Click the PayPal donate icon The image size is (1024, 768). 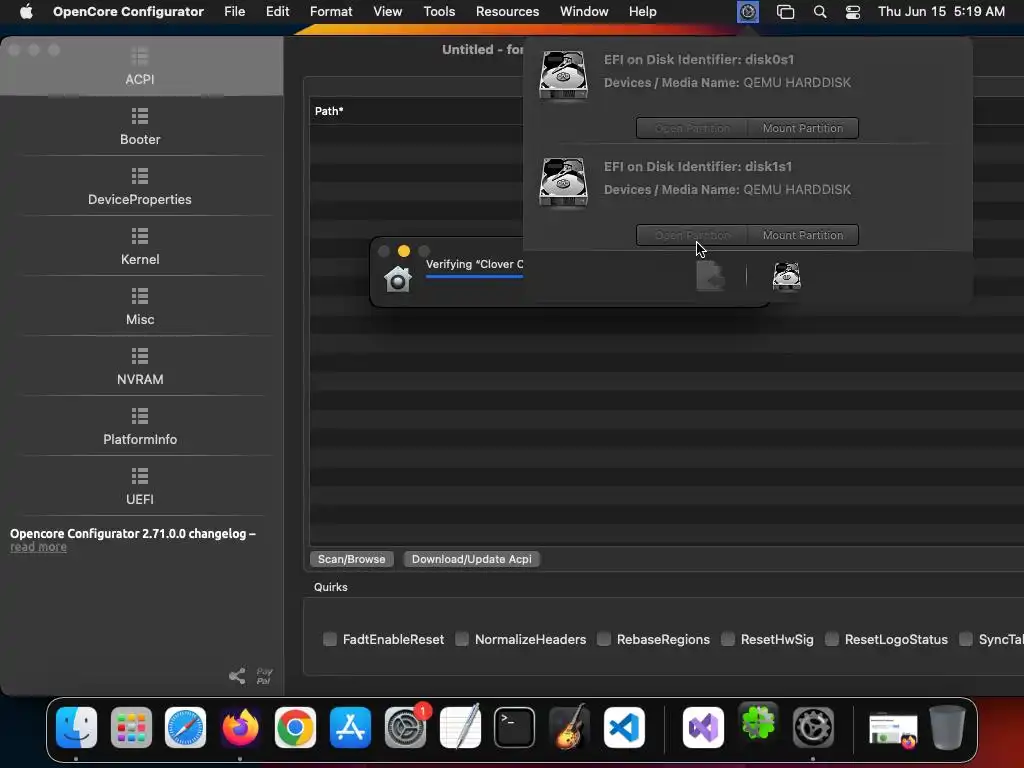point(264,676)
